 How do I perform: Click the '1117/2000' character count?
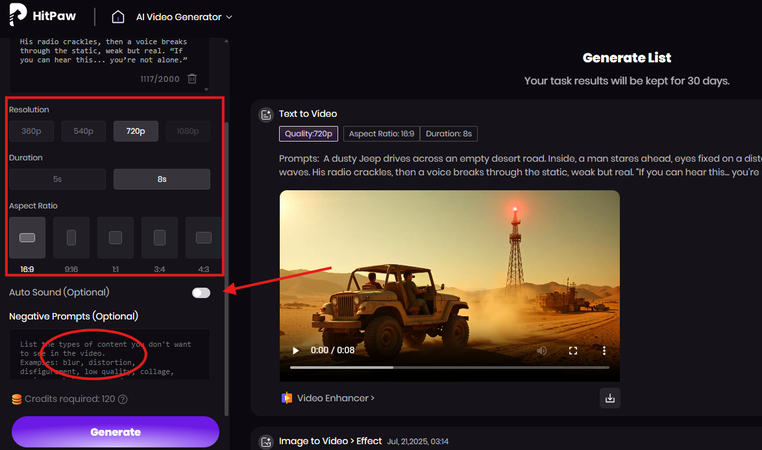[160, 79]
